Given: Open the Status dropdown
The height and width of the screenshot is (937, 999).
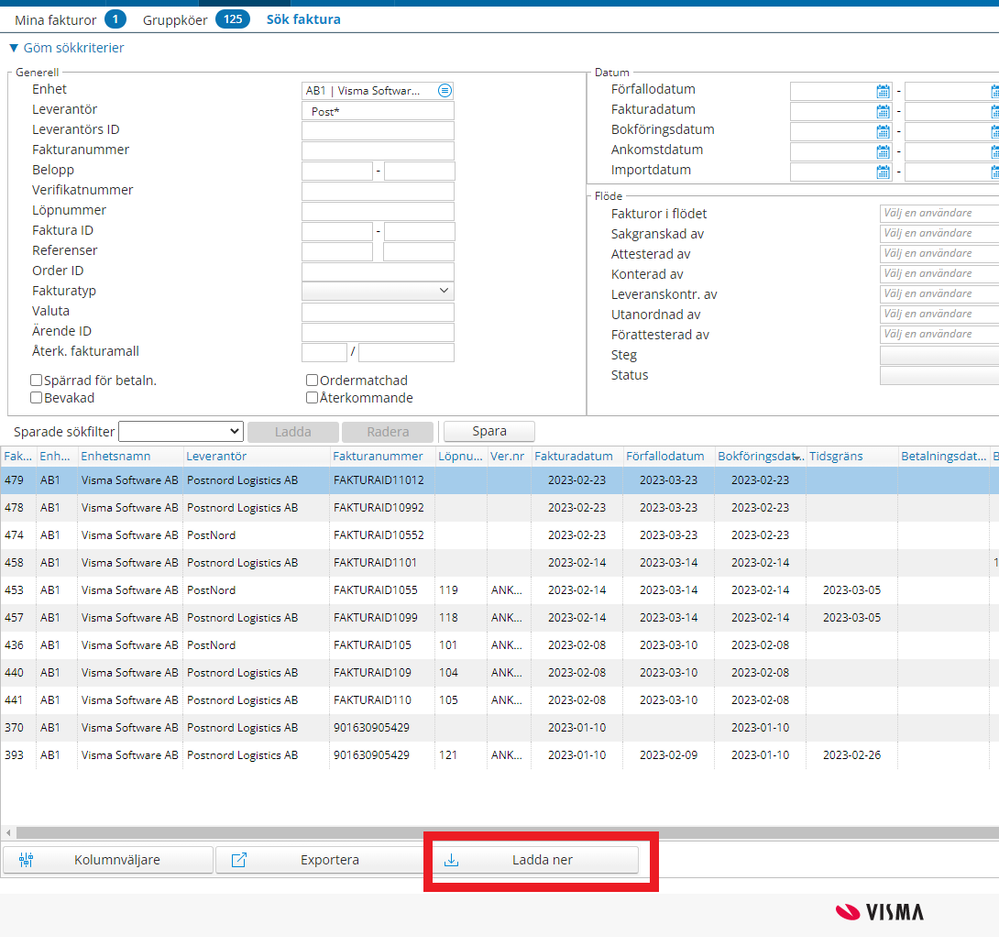Looking at the screenshot, I should [939, 375].
